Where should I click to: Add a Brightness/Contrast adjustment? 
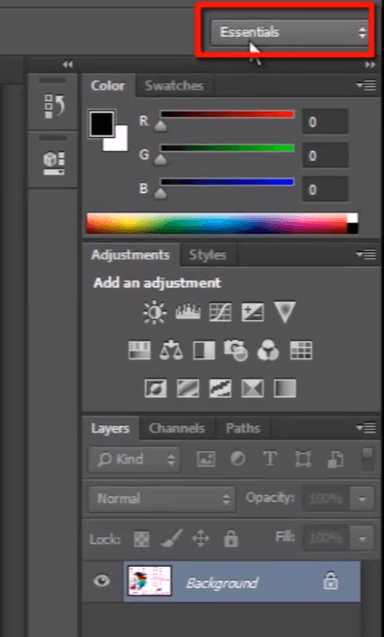154,312
